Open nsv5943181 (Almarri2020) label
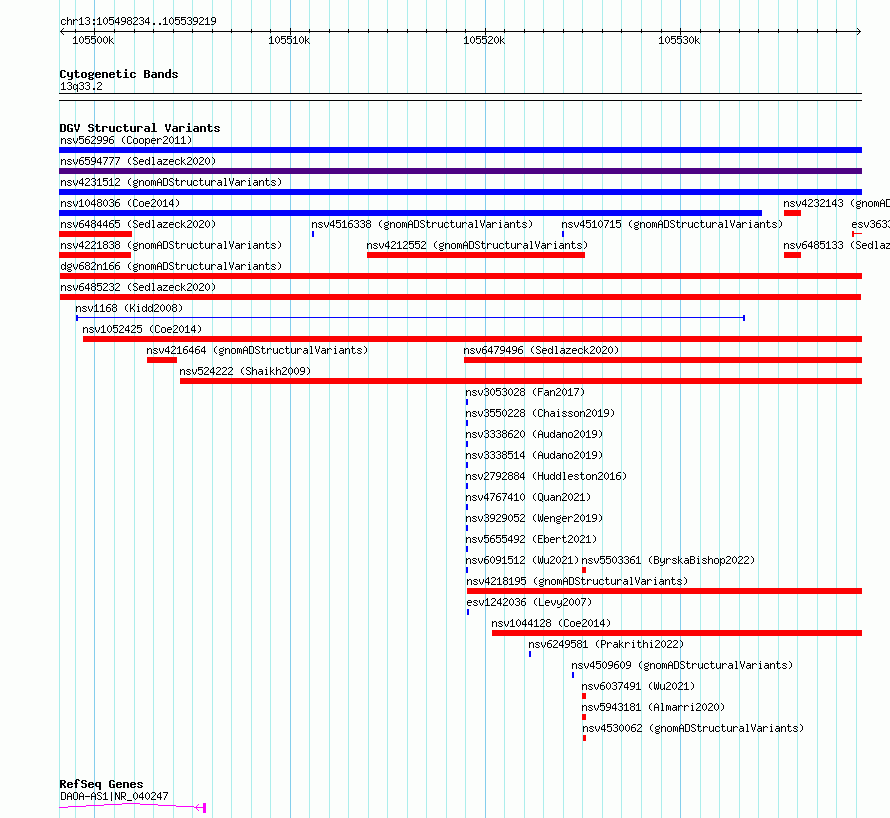The image size is (890, 818). (x=653, y=707)
